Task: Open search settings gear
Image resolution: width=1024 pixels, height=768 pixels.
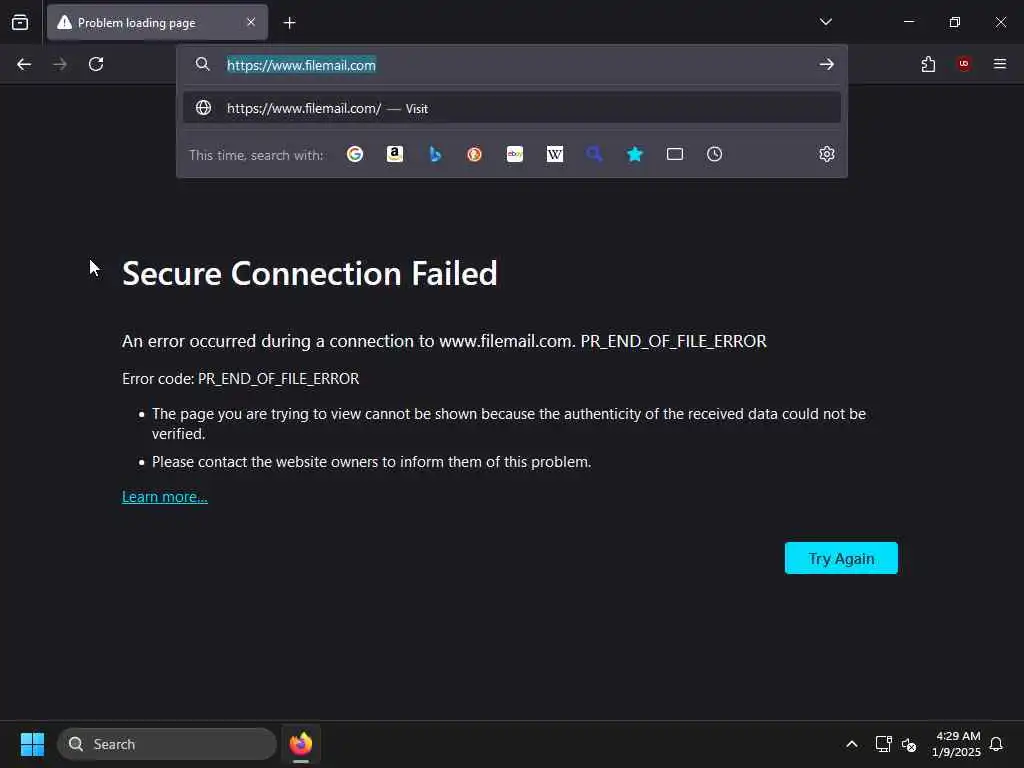Action: click(x=827, y=154)
